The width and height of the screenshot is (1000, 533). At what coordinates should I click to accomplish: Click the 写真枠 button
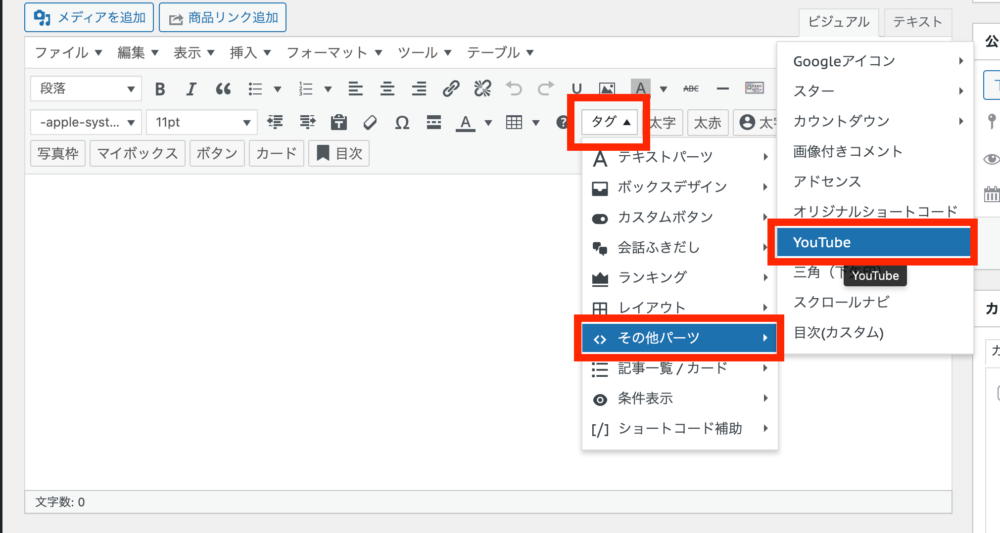point(58,153)
